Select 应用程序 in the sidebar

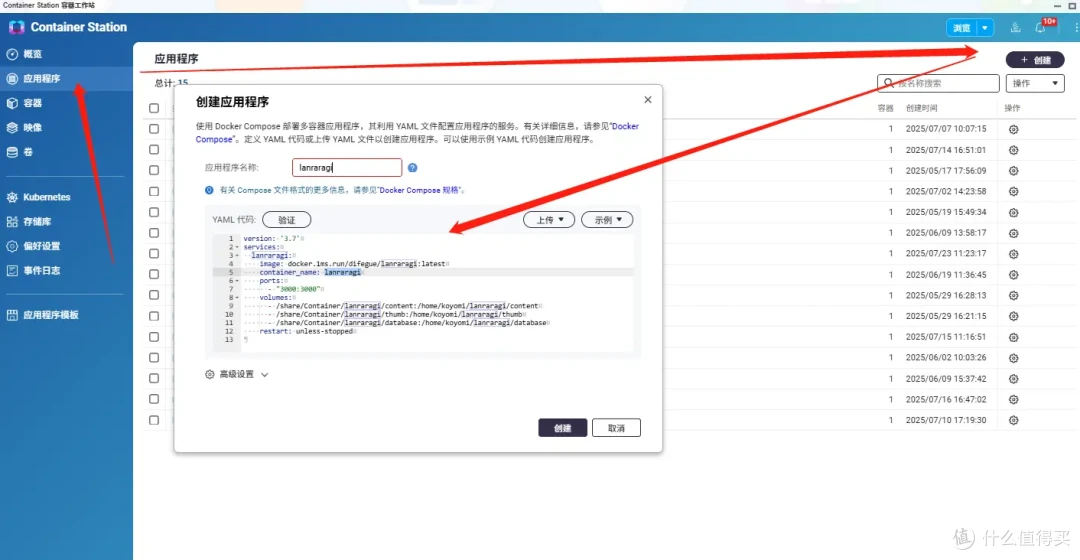[x=66, y=79]
